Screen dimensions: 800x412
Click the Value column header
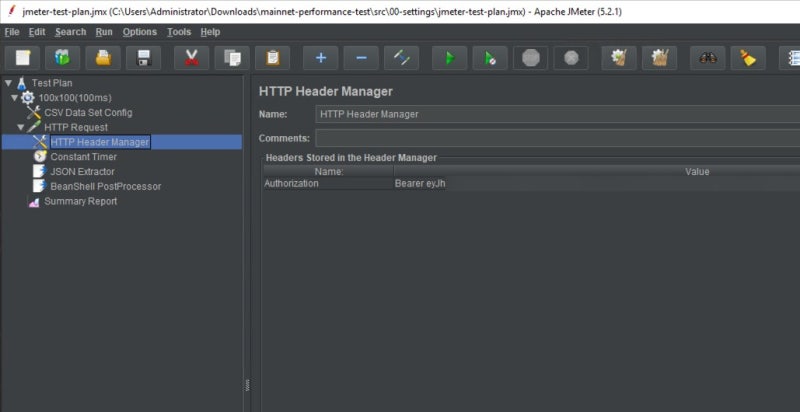click(x=597, y=172)
